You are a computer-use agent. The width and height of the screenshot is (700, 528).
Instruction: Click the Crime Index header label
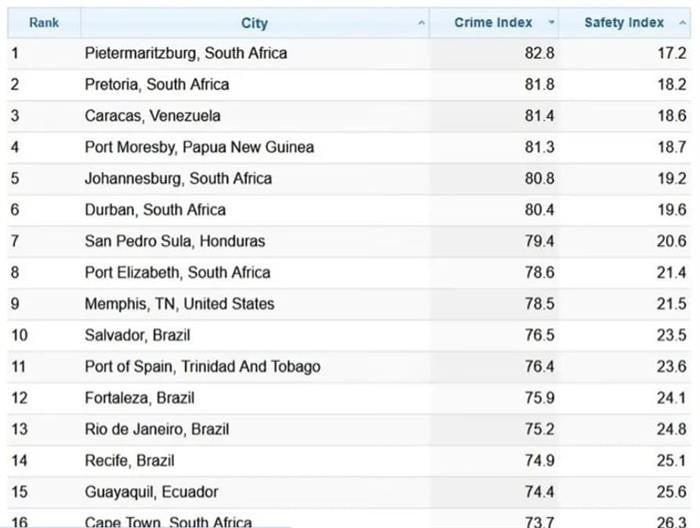click(493, 23)
